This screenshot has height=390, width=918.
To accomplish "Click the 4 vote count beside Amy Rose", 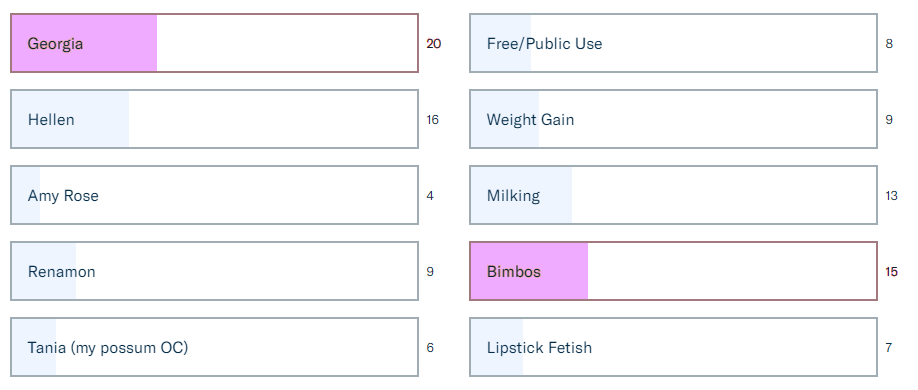I will (430, 196).
